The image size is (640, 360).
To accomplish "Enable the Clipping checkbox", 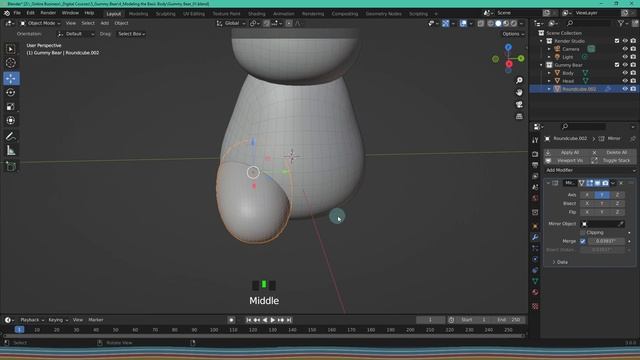I will point(583,232).
